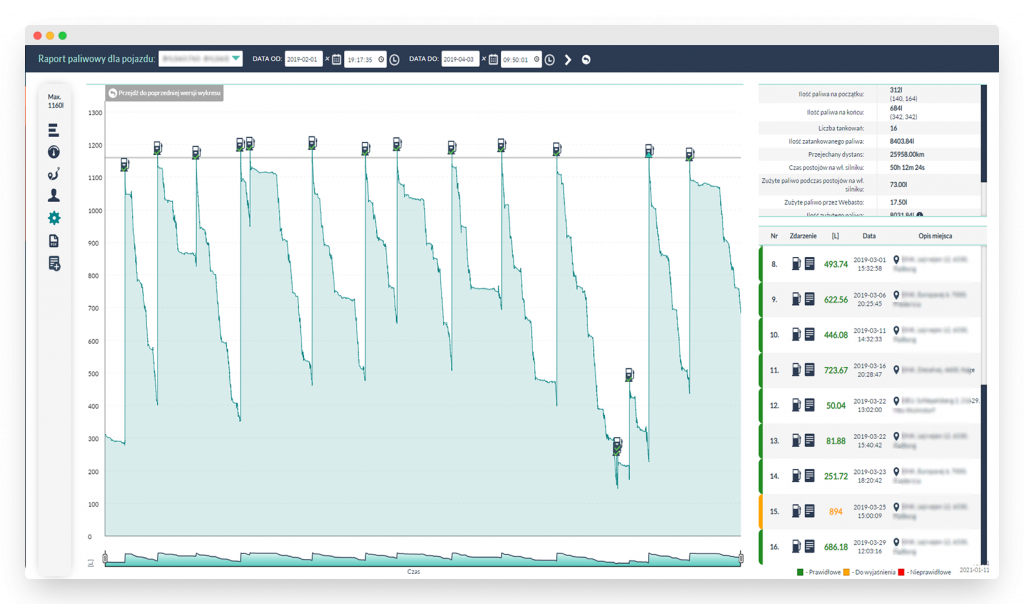The image size is (1024, 604).
Task: Select the 50.04 liters value
Action: point(835,405)
